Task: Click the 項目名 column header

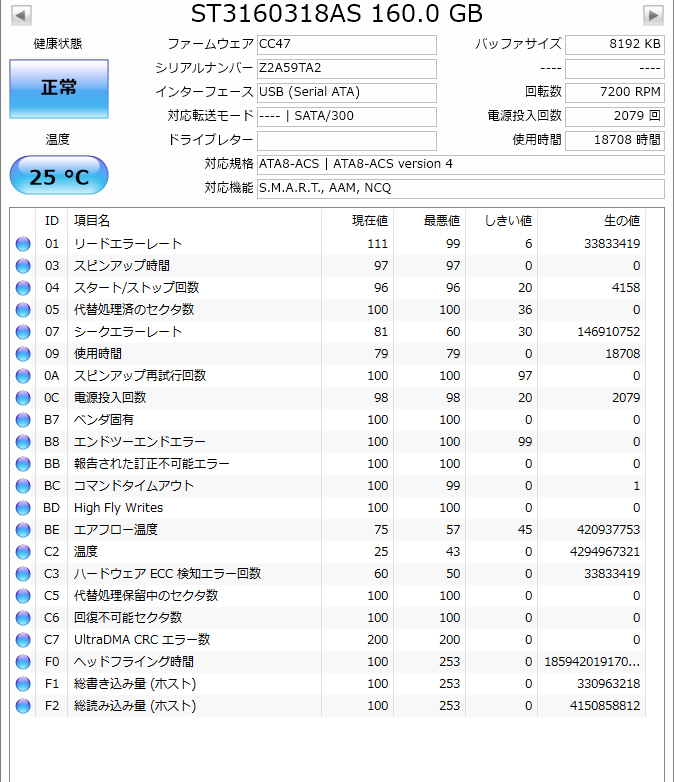Action: click(195, 220)
